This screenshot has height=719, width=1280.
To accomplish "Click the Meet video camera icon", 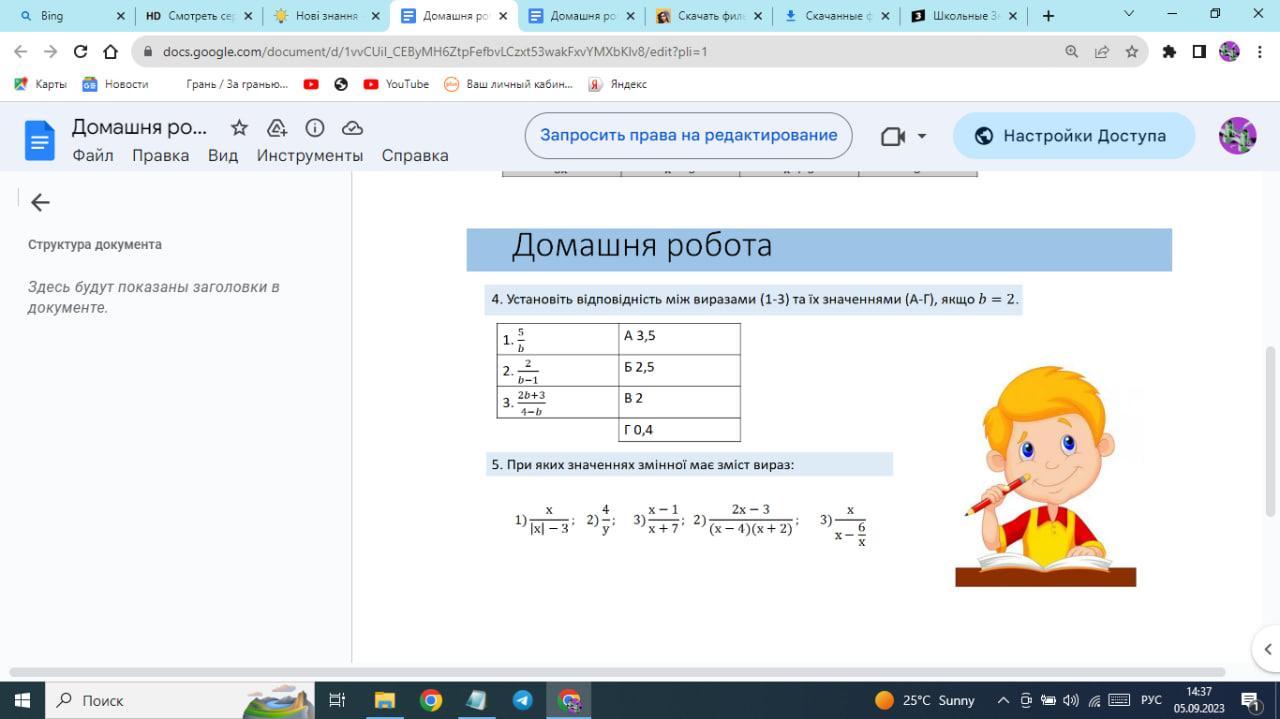I will pos(892,136).
